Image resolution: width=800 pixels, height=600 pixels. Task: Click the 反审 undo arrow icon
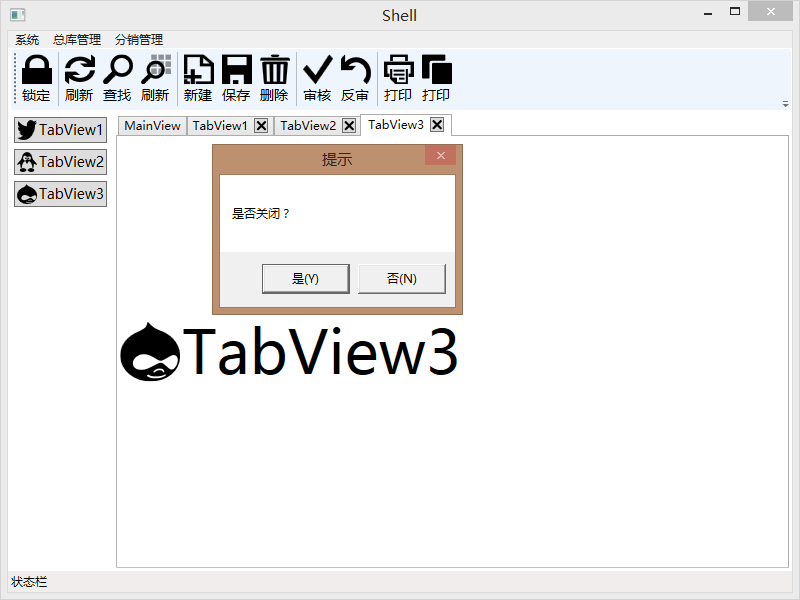pos(355,78)
